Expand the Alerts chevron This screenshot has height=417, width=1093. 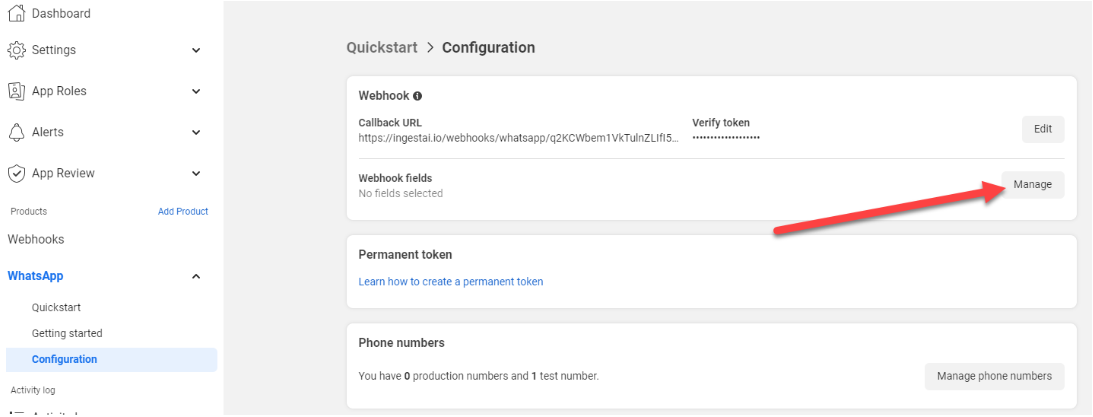(197, 132)
